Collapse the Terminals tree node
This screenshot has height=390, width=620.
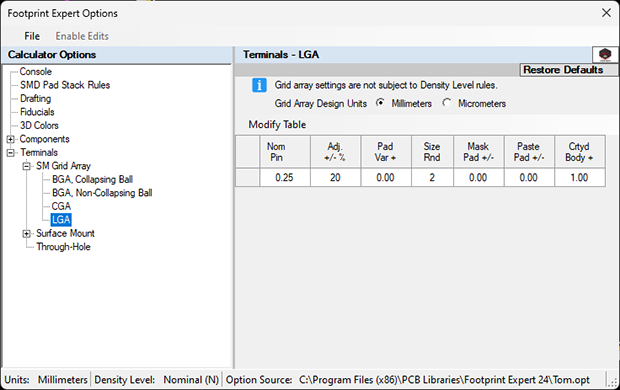[11, 153]
